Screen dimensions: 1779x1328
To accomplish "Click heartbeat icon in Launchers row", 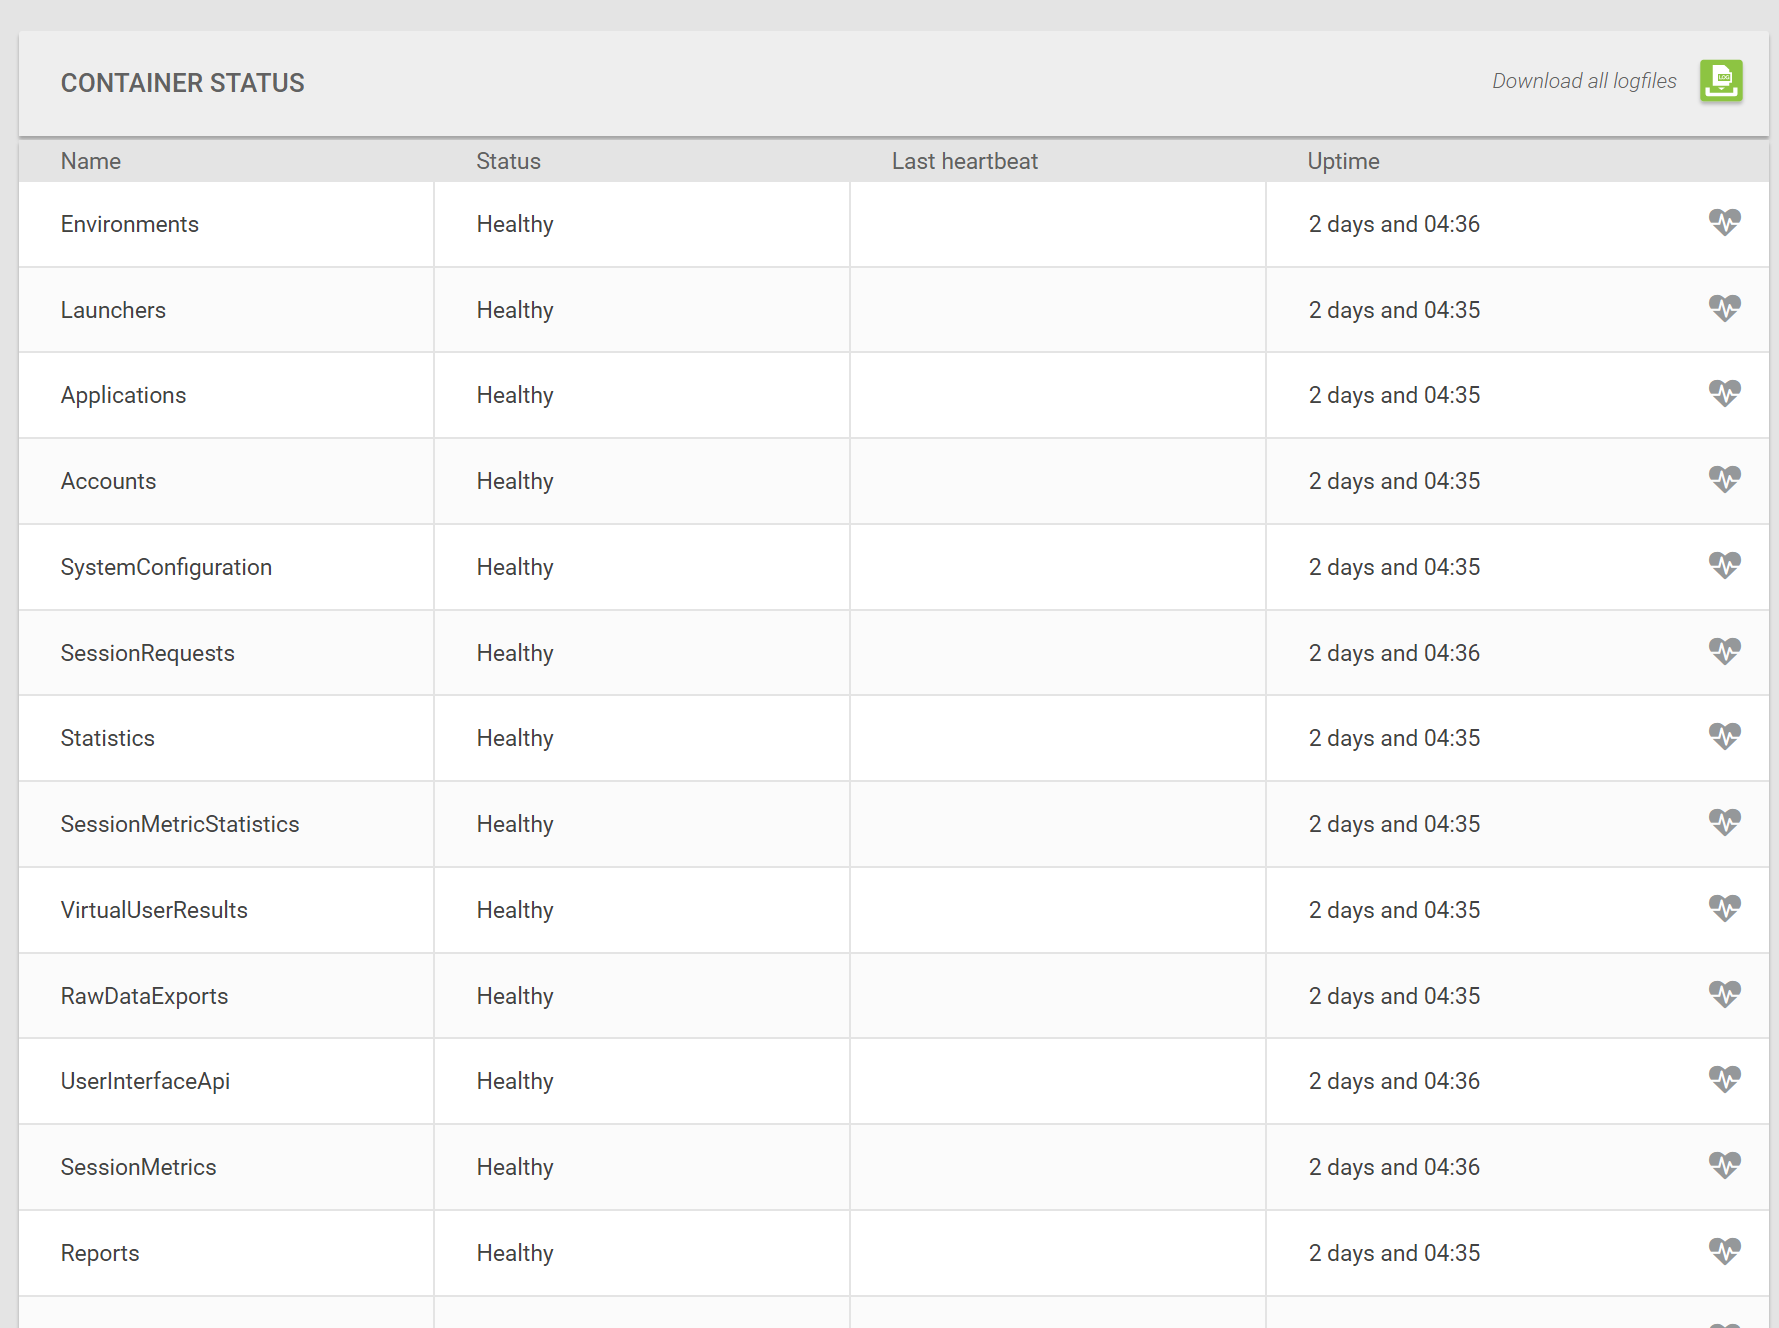I will [x=1724, y=308].
